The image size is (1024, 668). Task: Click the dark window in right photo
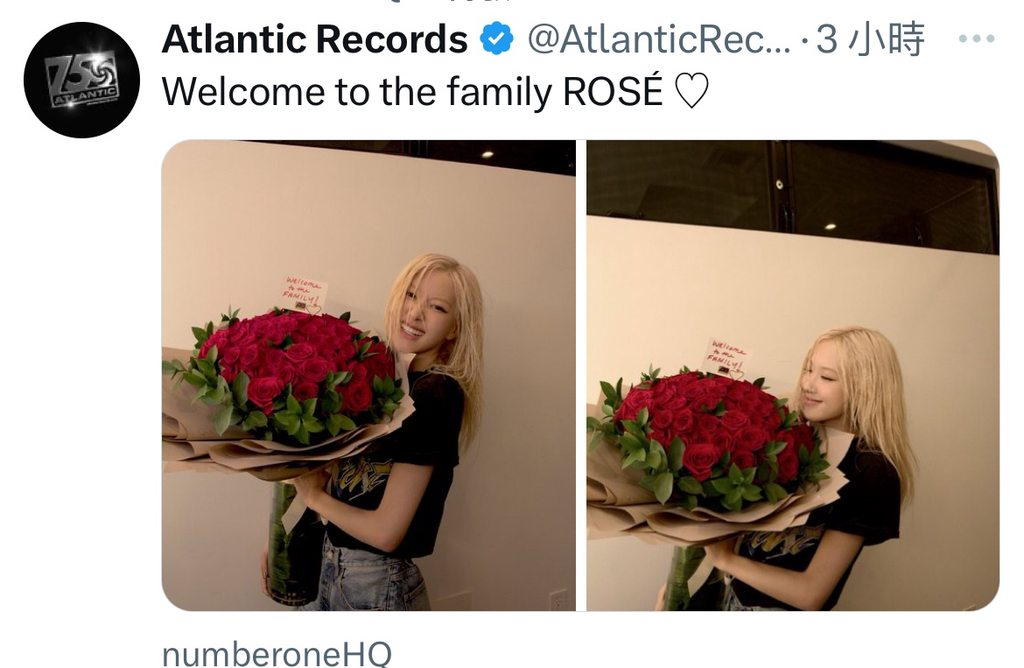(793, 196)
